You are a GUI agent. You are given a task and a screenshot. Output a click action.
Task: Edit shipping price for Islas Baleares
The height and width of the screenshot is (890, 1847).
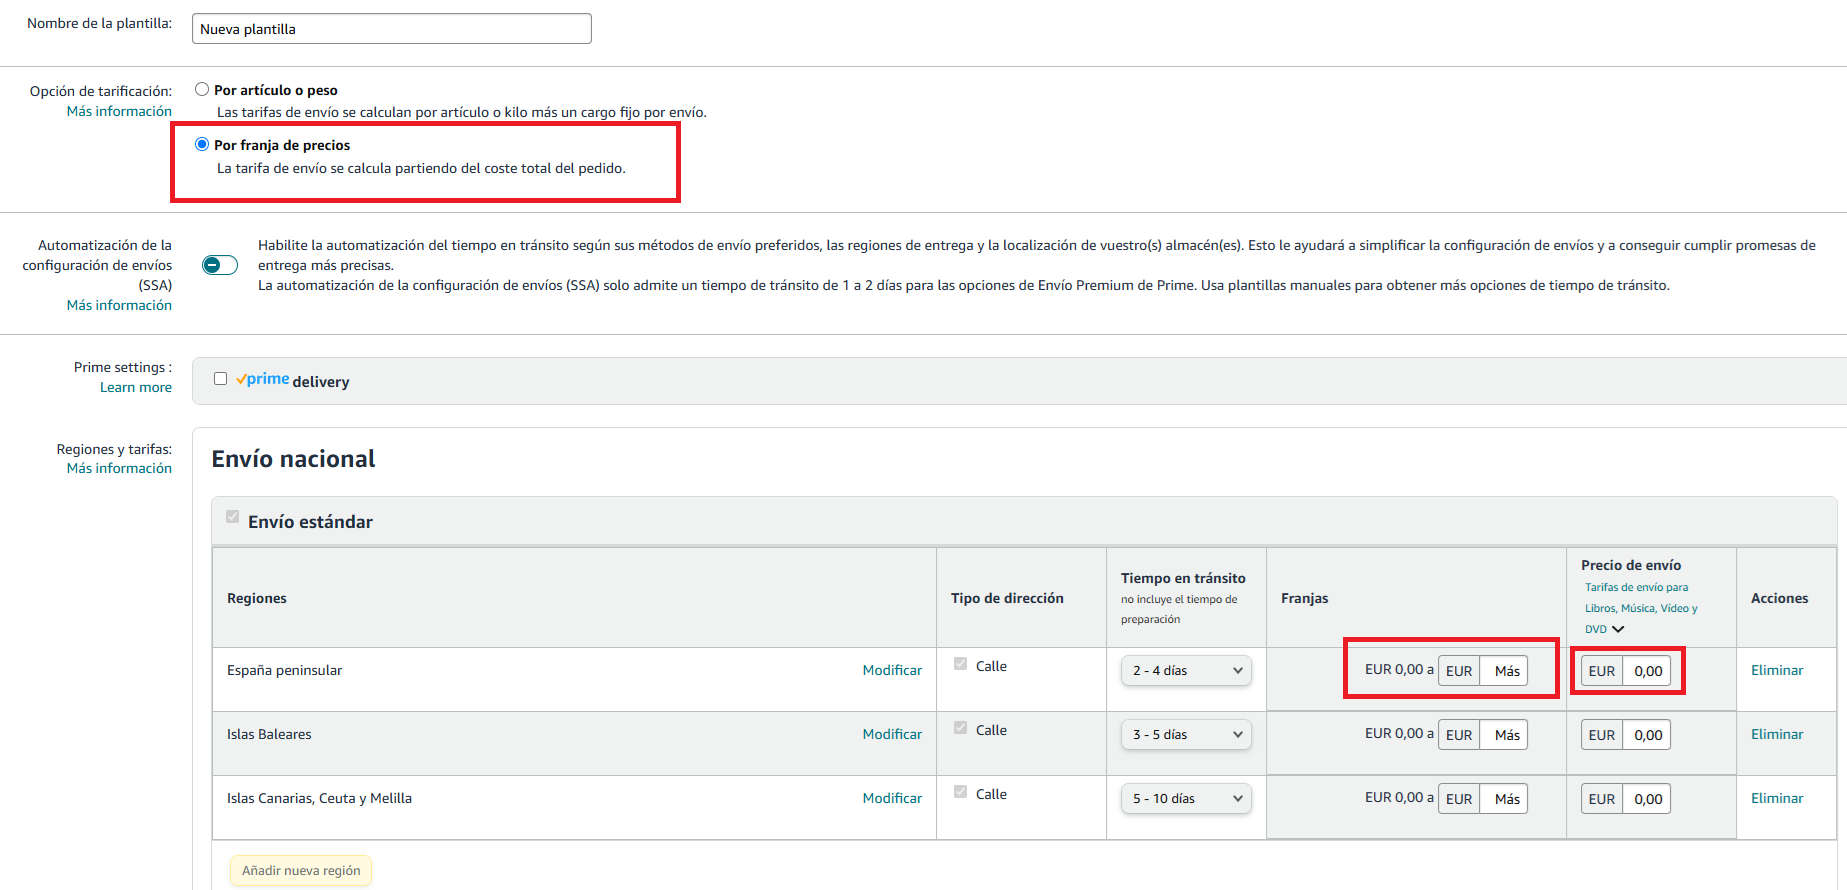pyautogui.click(x=1647, y=735)
